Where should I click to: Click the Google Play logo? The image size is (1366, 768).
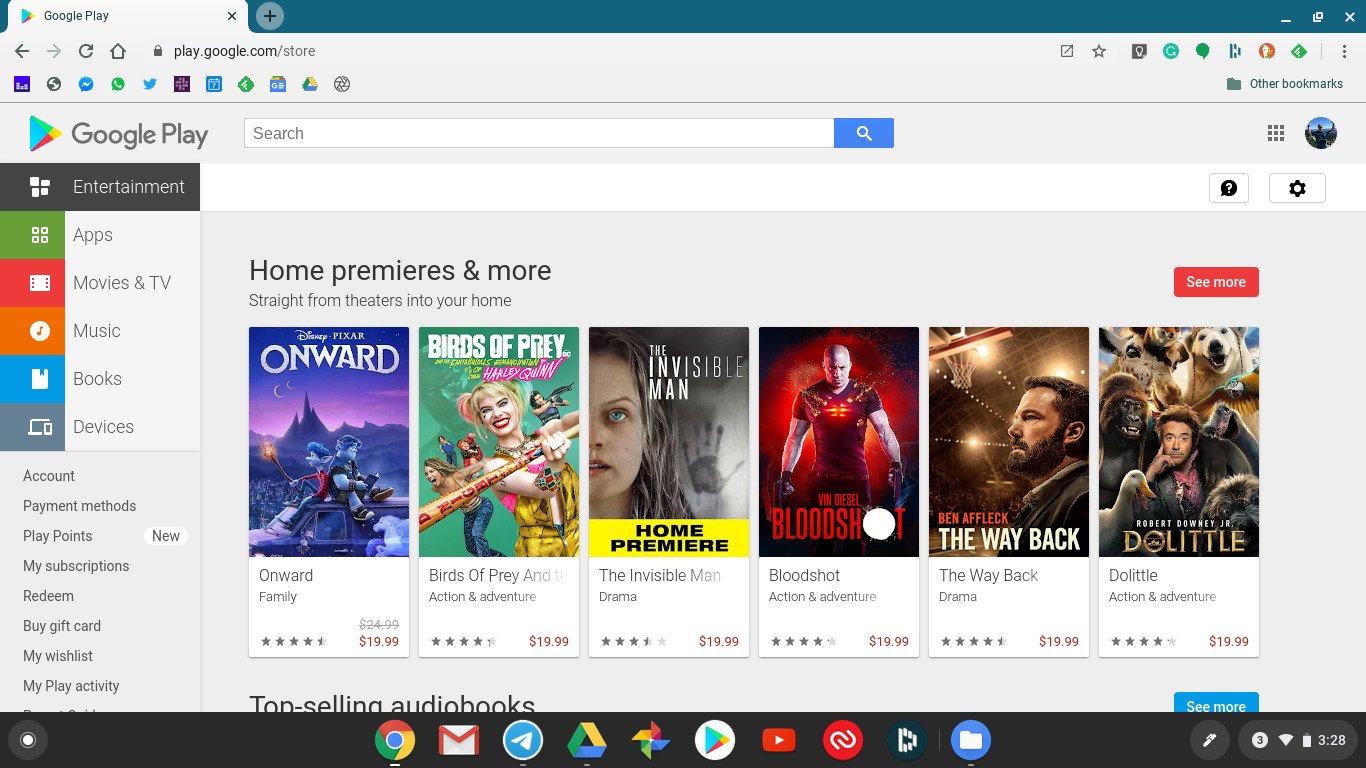[x=118, y=134]
